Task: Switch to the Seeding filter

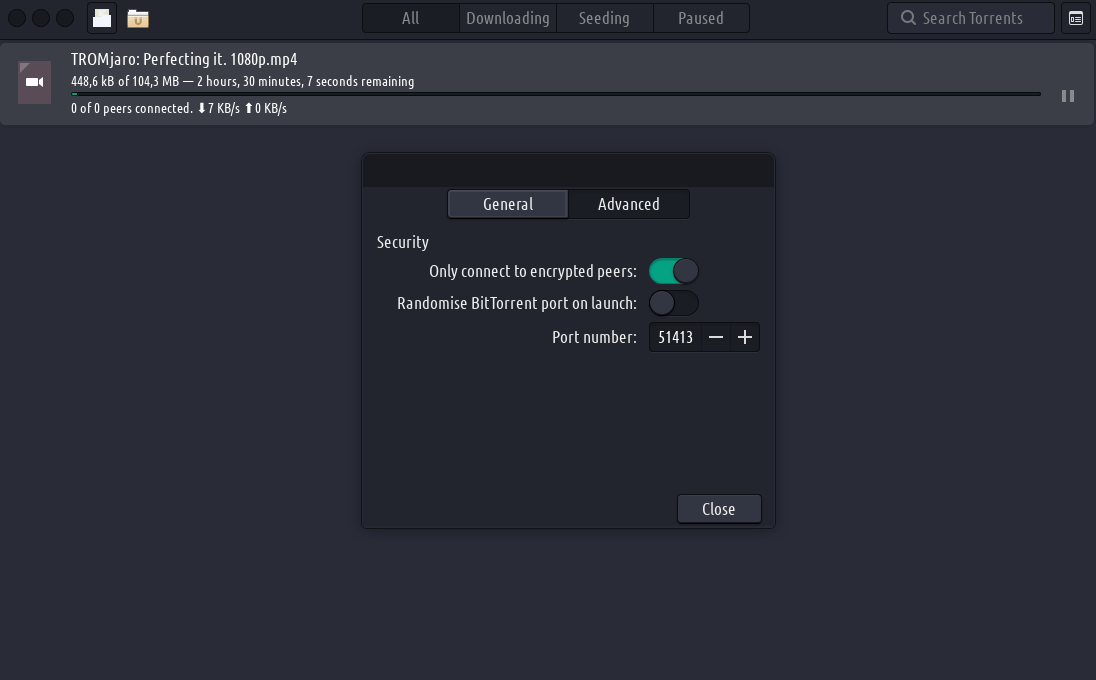Action: click(604, 18)
